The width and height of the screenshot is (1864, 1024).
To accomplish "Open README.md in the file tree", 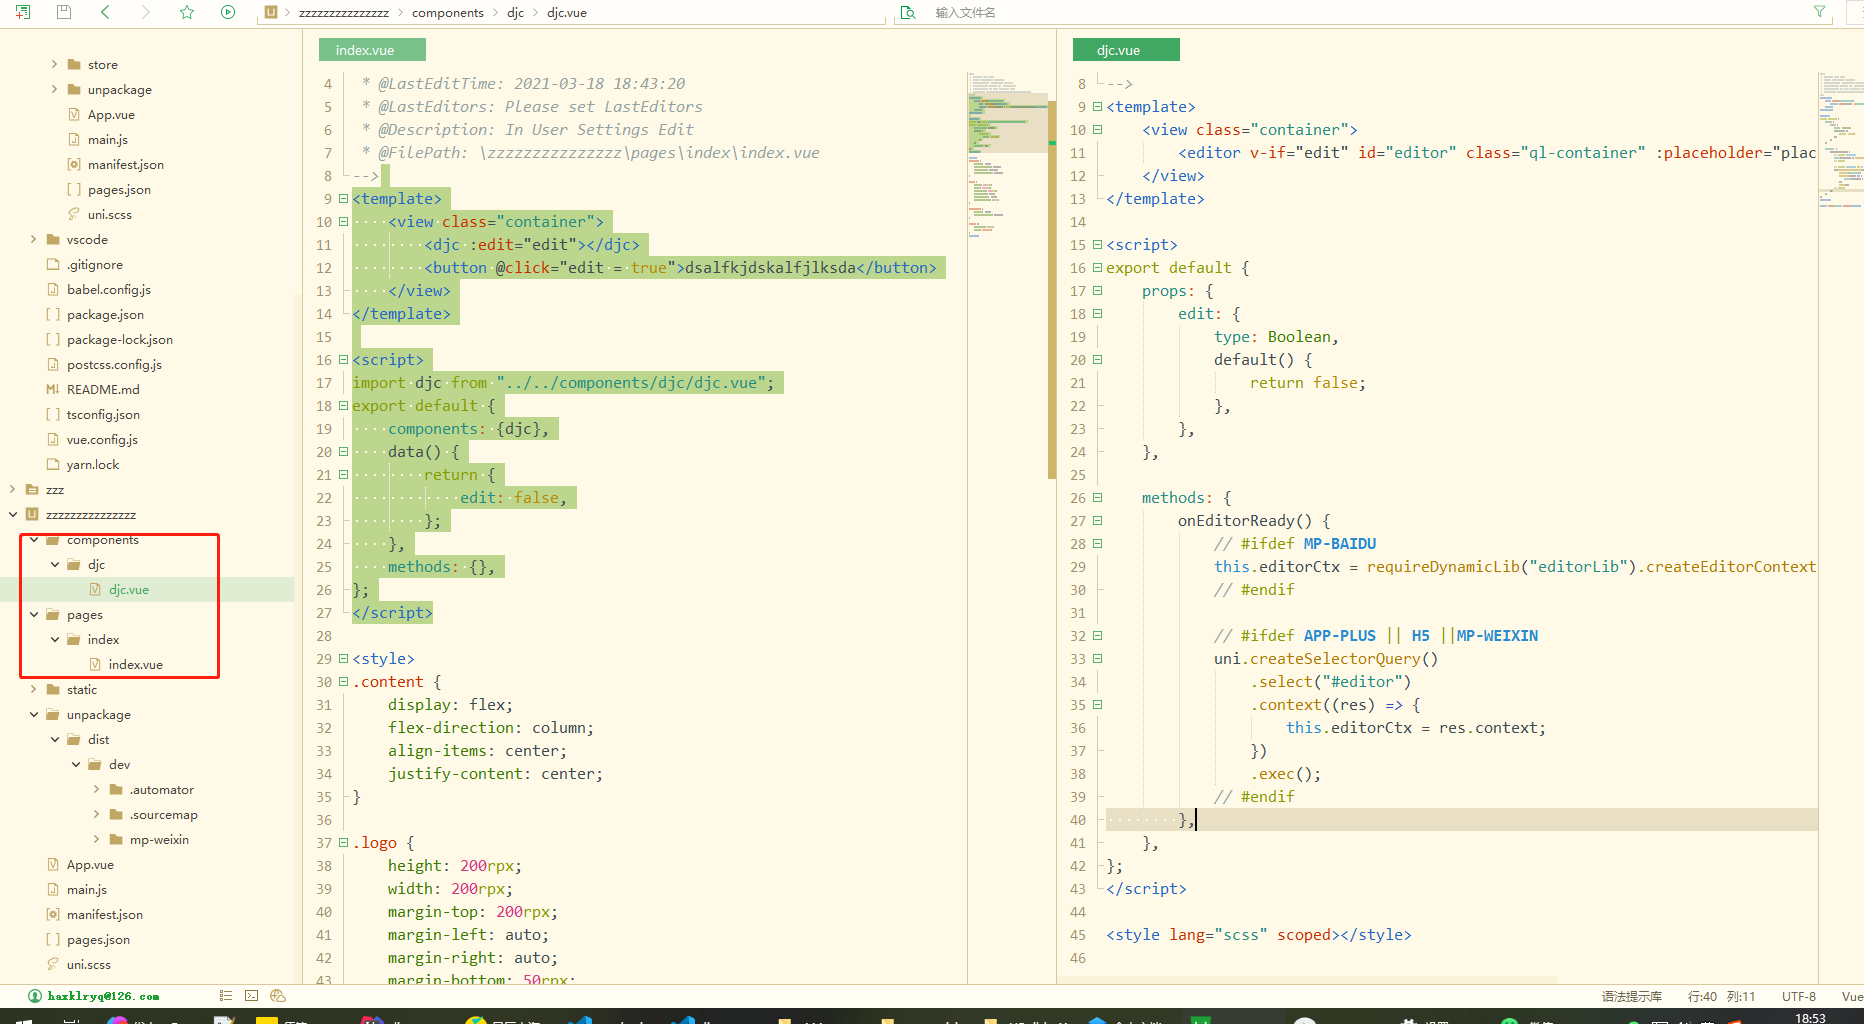I will tap(103, 389).
